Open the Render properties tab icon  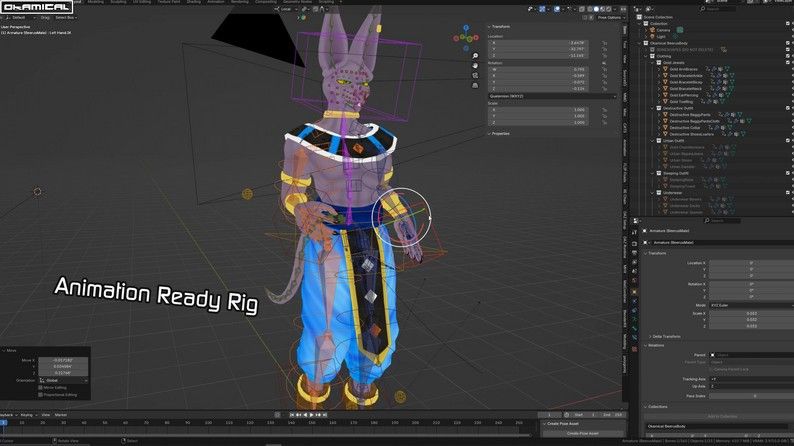(x=634, y=244)
